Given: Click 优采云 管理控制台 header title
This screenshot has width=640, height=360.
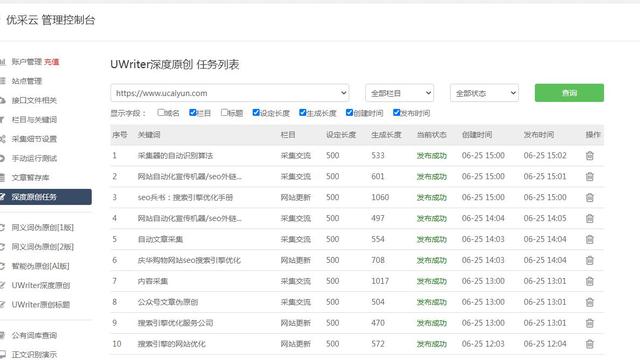Looking at the screenshot, I should click(50, 20).
